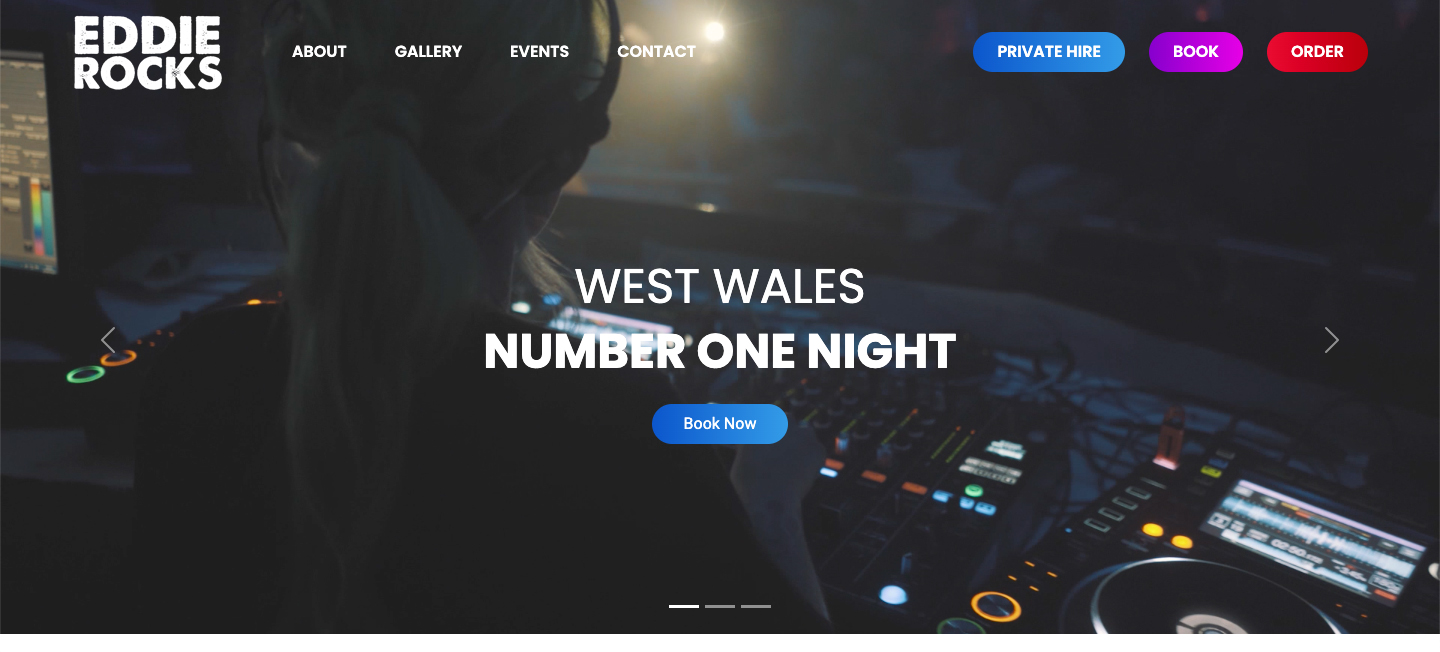The width and height of the screenshot is (1440, 652).
Task: Open the Contact nav link
Action: (656, 52)
